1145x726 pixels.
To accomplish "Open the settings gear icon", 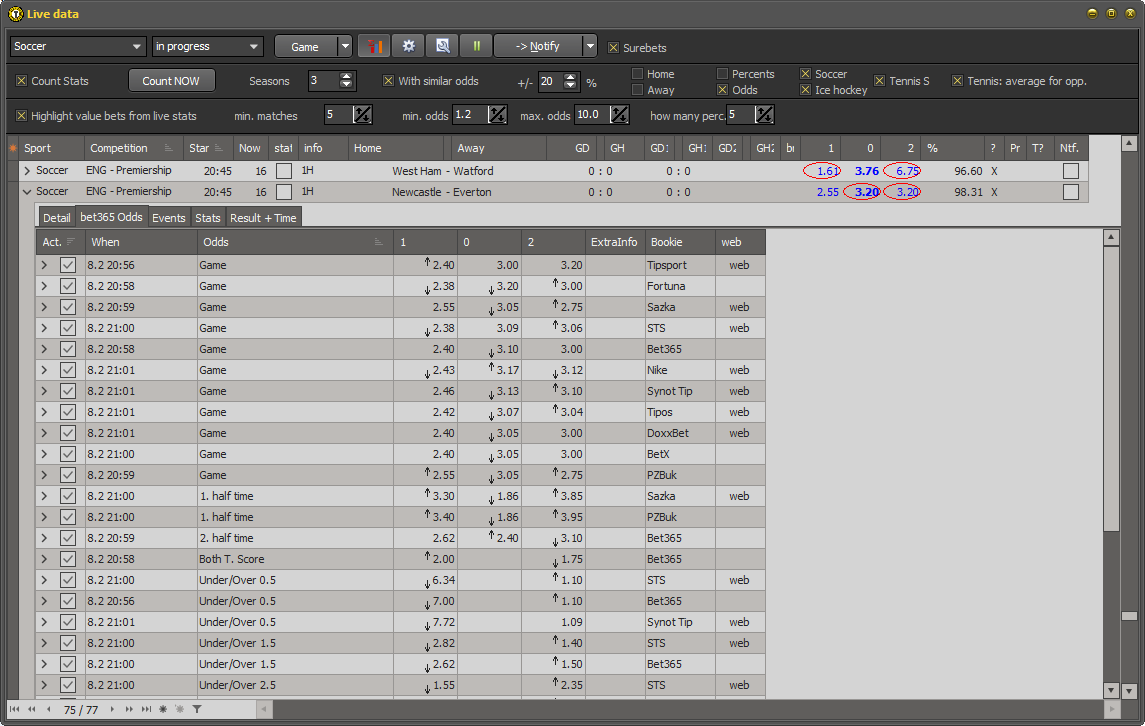I will pyautogui.click(x=407, y=45).
